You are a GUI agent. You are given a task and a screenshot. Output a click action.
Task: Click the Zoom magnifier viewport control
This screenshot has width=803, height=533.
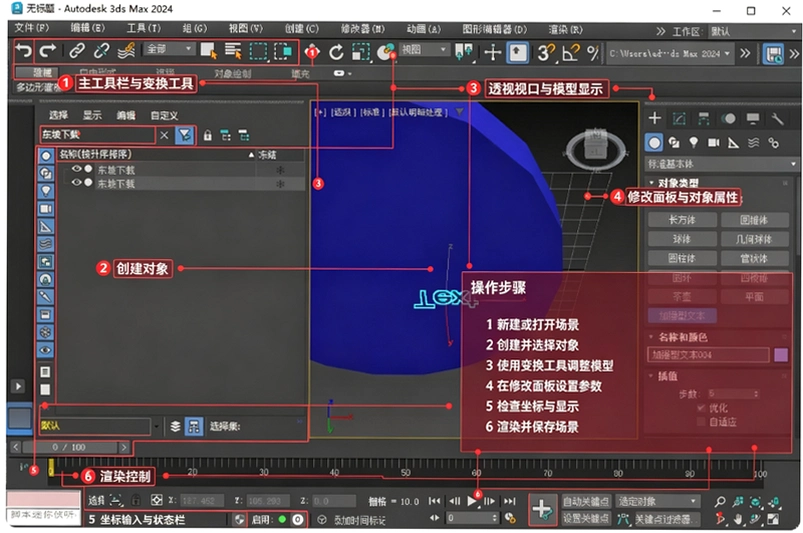720,502
